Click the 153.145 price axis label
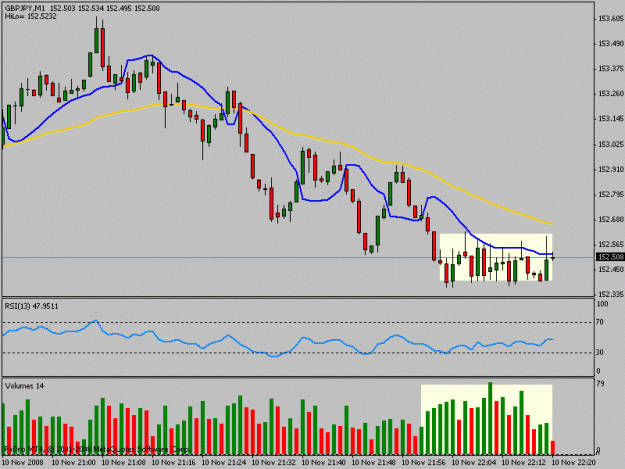625x469 pixels. pos(611,119)
